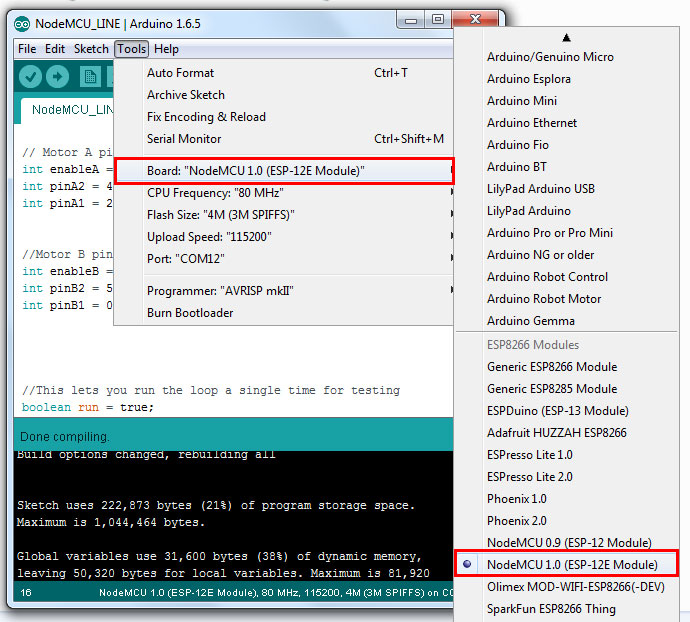Viewport: 690px width, 622px height.
Task: Click the New sketch toolbar icon
Action: (90, 77)
